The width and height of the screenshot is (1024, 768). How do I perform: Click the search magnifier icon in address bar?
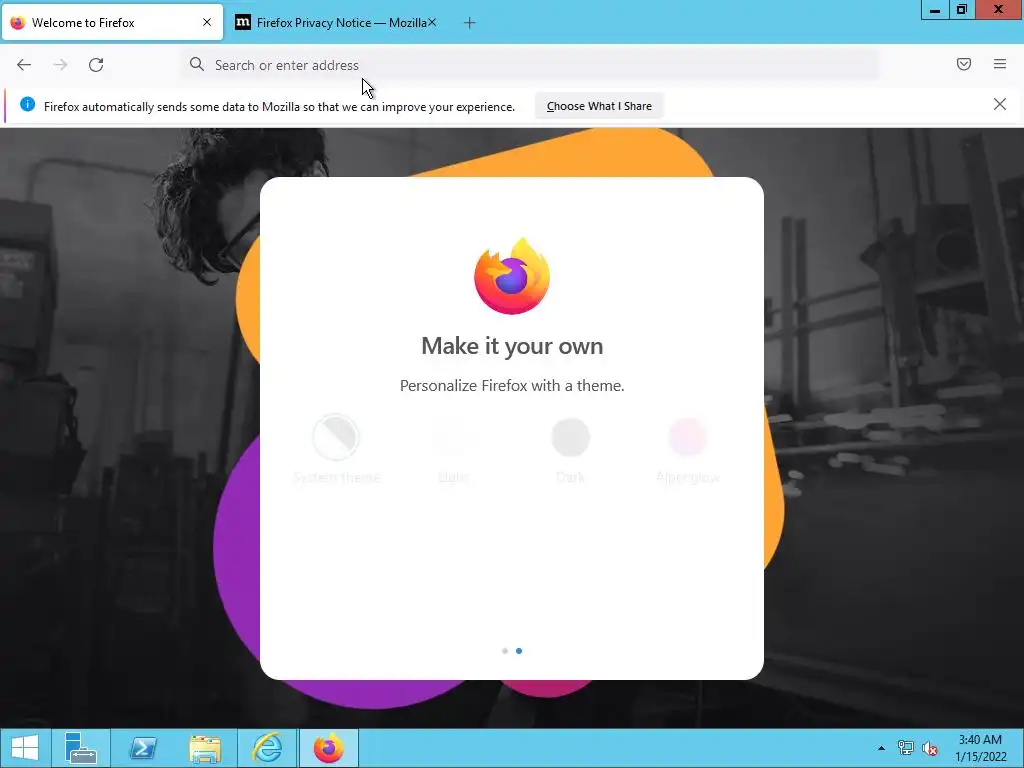pyautogui.click(x=197, y=64)
